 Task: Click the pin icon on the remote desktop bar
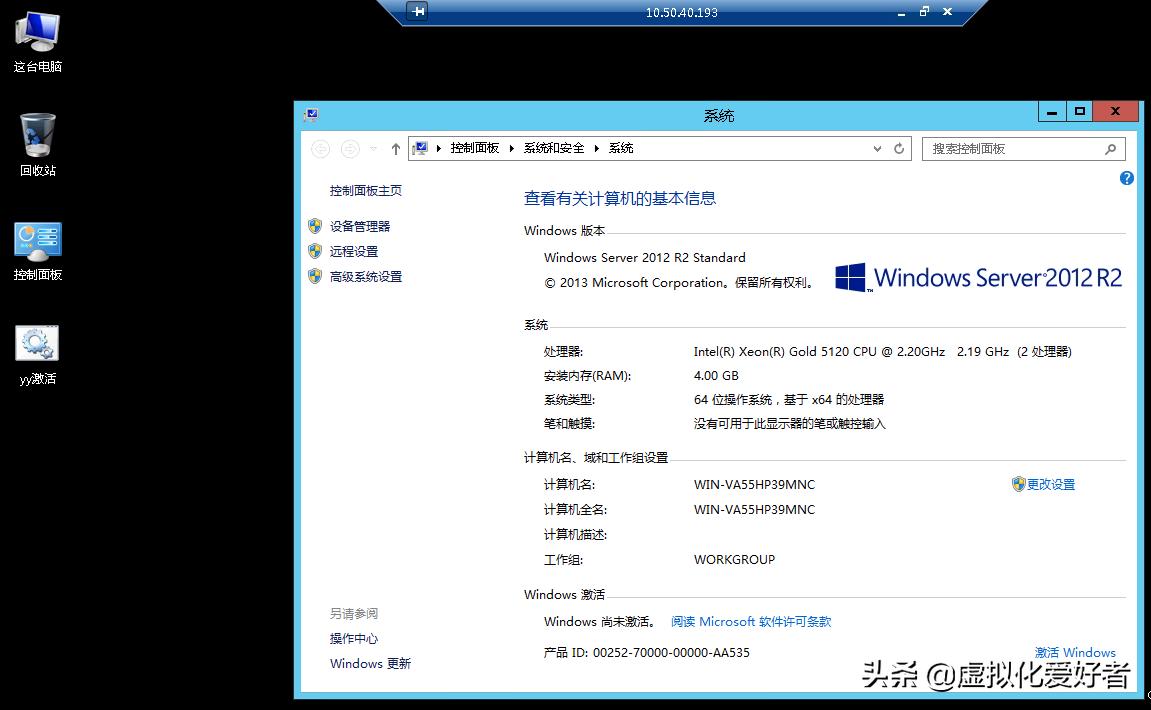pos(418,11)
